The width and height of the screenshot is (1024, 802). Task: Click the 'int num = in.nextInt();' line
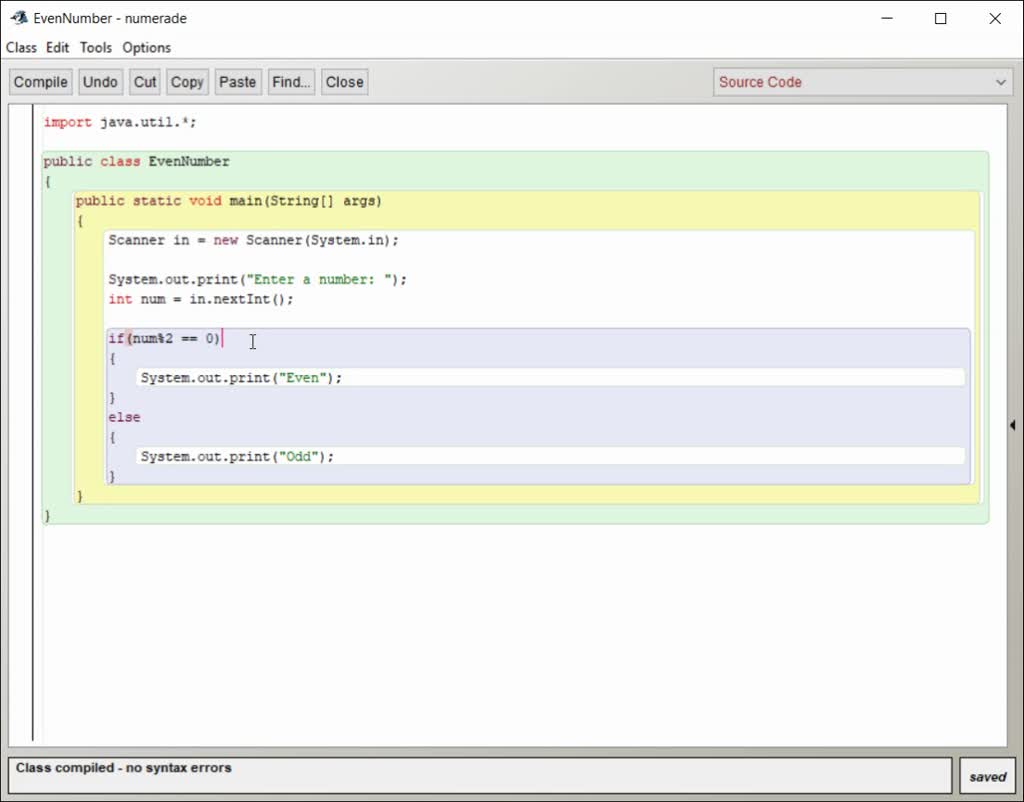[201, 299]
